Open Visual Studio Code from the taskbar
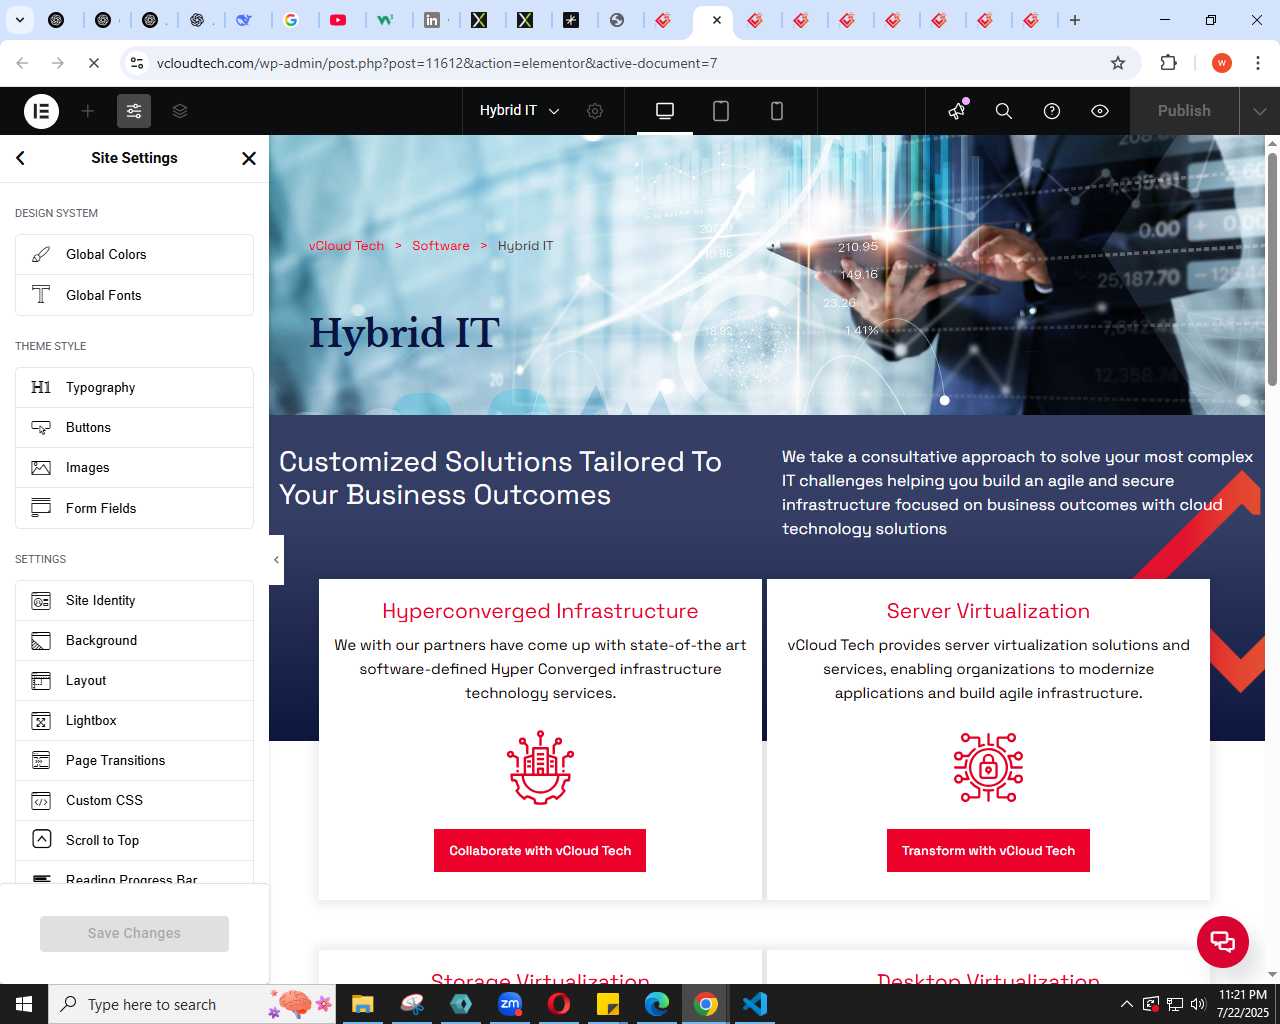Viewport: 1280px width, 1024px height. 755,1004
